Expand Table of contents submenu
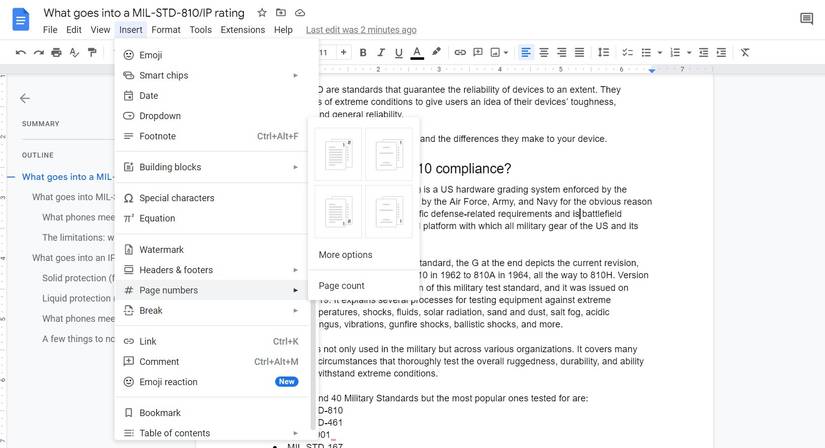The height and width of the screenshot is (448, 825). (x=211, y=433)
